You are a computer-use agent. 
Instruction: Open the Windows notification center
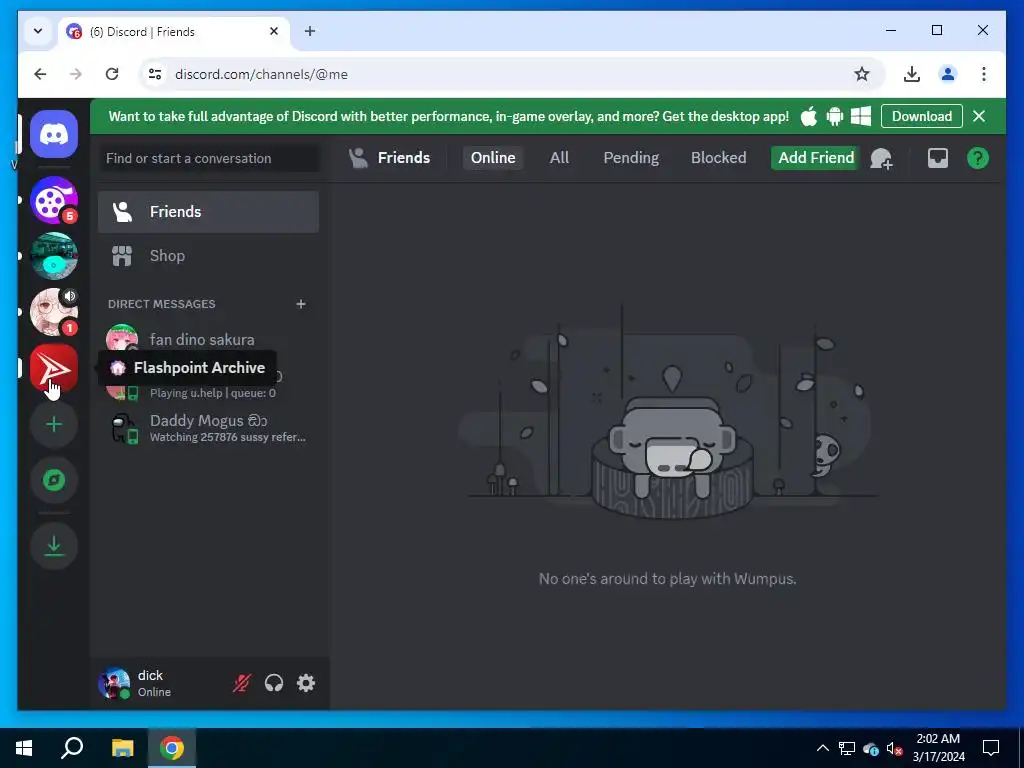click(991, 748)
